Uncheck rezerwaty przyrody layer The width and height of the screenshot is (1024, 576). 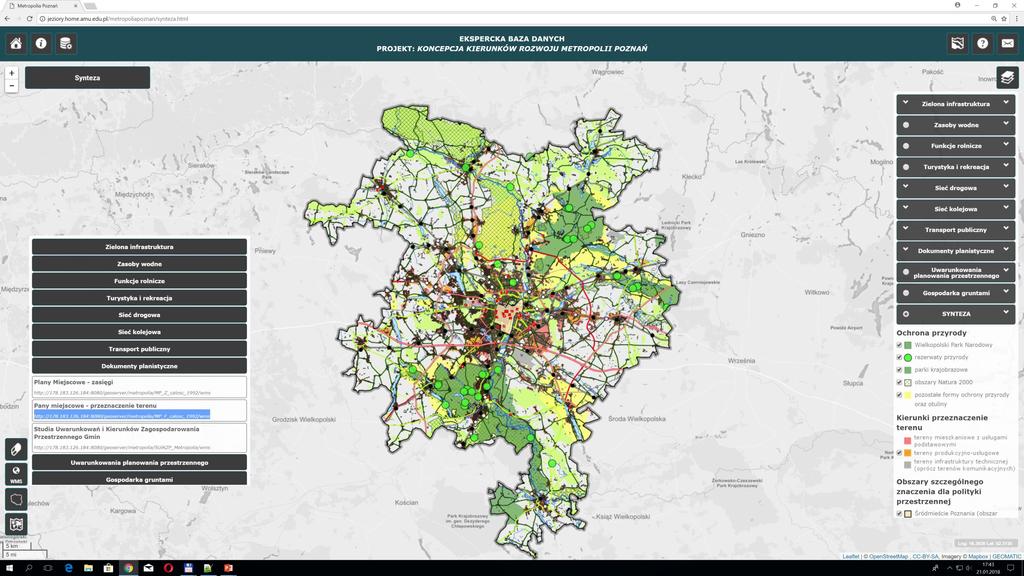[899, 357]
